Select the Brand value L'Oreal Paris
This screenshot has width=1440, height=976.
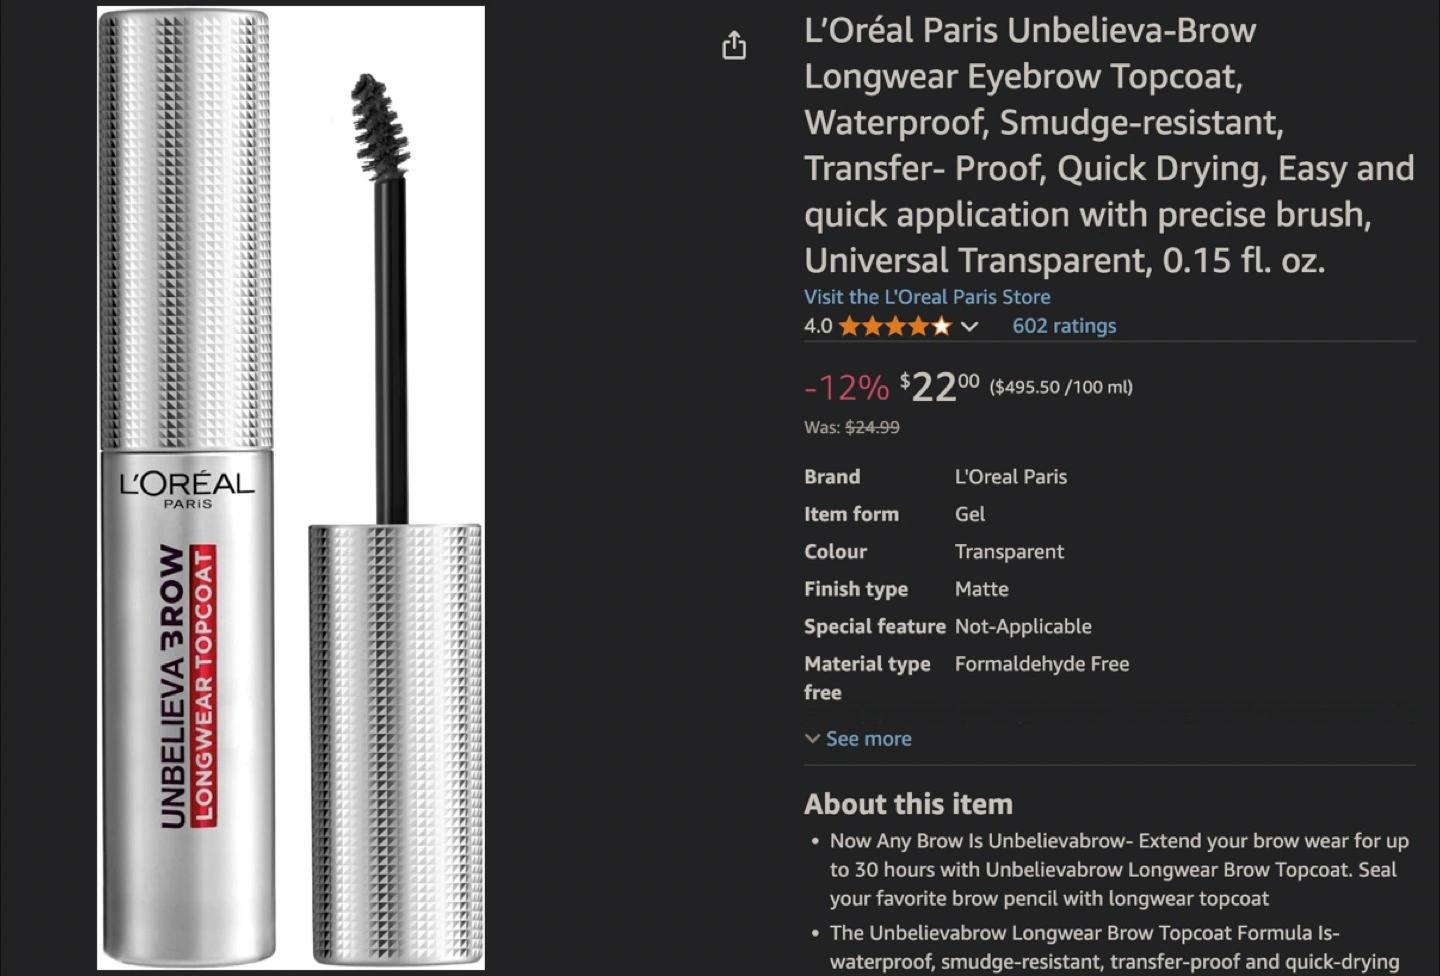(x=1011, y=477)
